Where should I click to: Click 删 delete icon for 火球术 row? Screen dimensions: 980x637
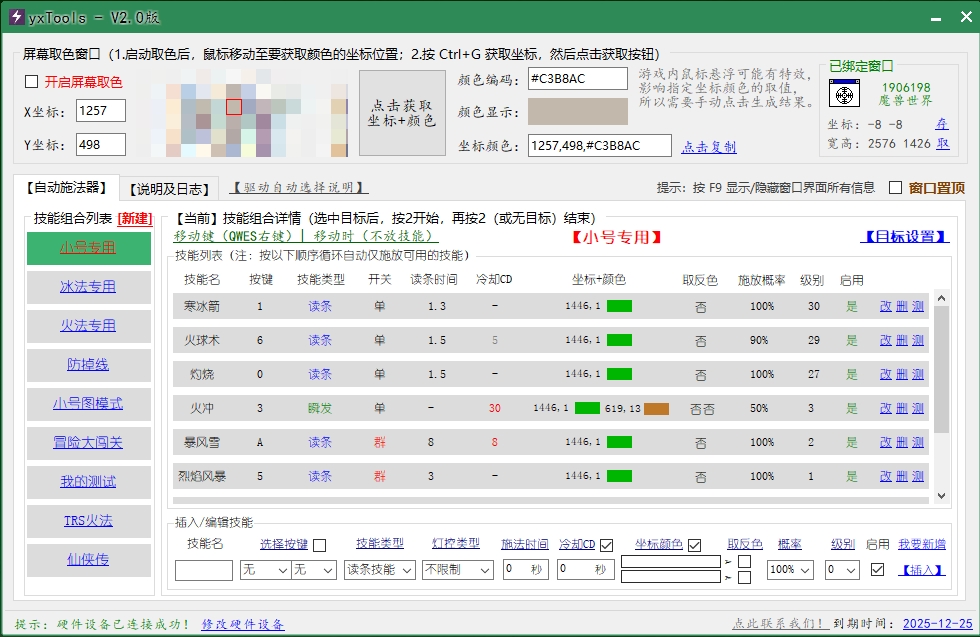tap(901, 341)
